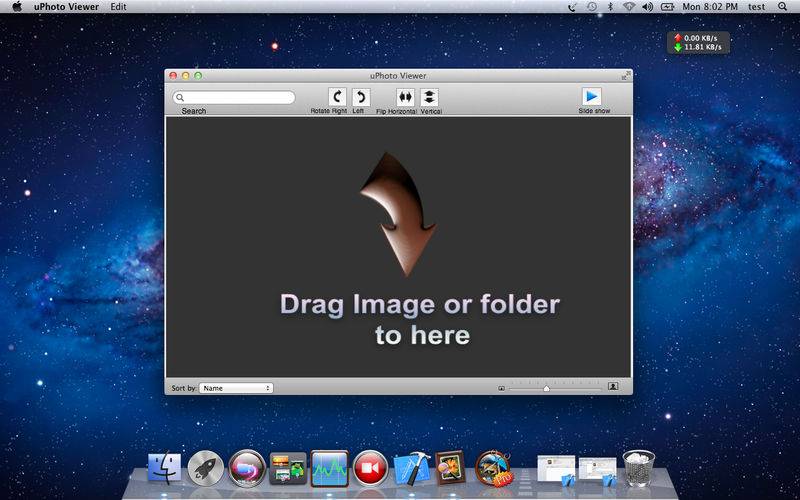800x500 pixels.
Task: Open the first window-preview folder stack in Dock
Action: point(557,470)
